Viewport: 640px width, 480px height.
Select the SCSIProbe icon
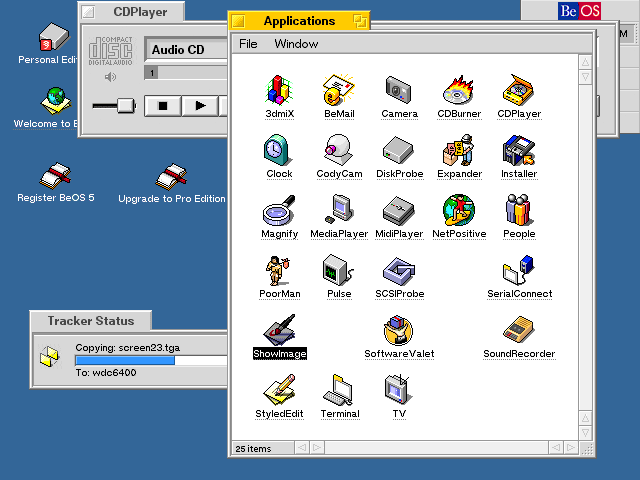(399, 271)
